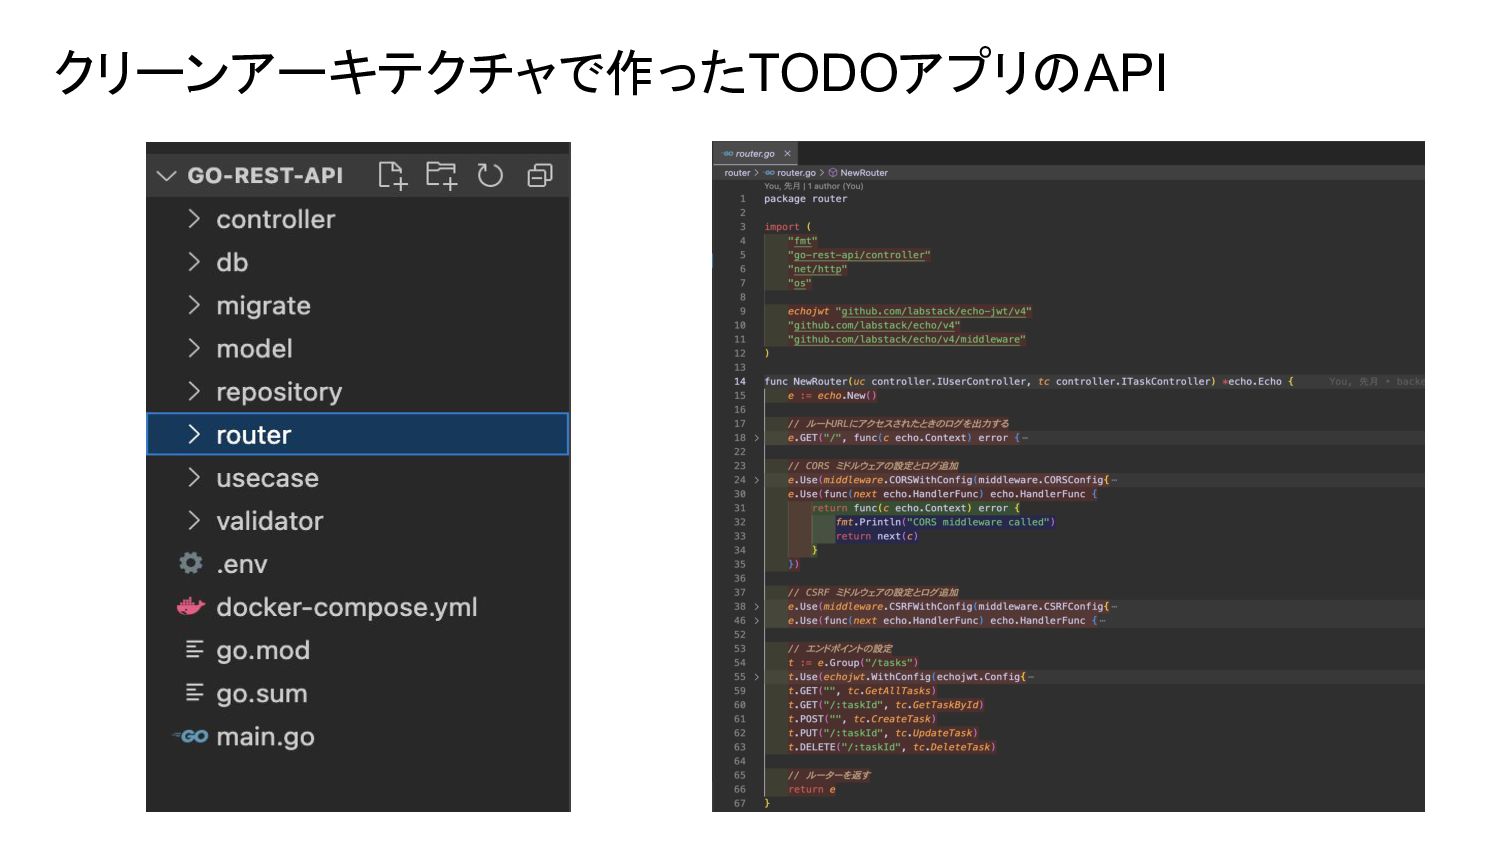Unfold the folded block at line 55

pos(756,677)
